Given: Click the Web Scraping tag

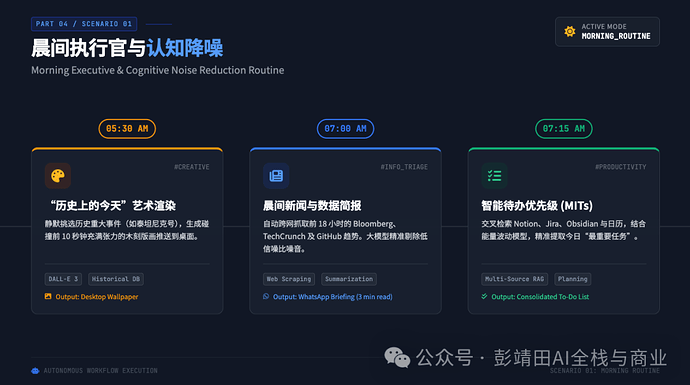Looking at the screenshot, I should [x=289, y=279].
